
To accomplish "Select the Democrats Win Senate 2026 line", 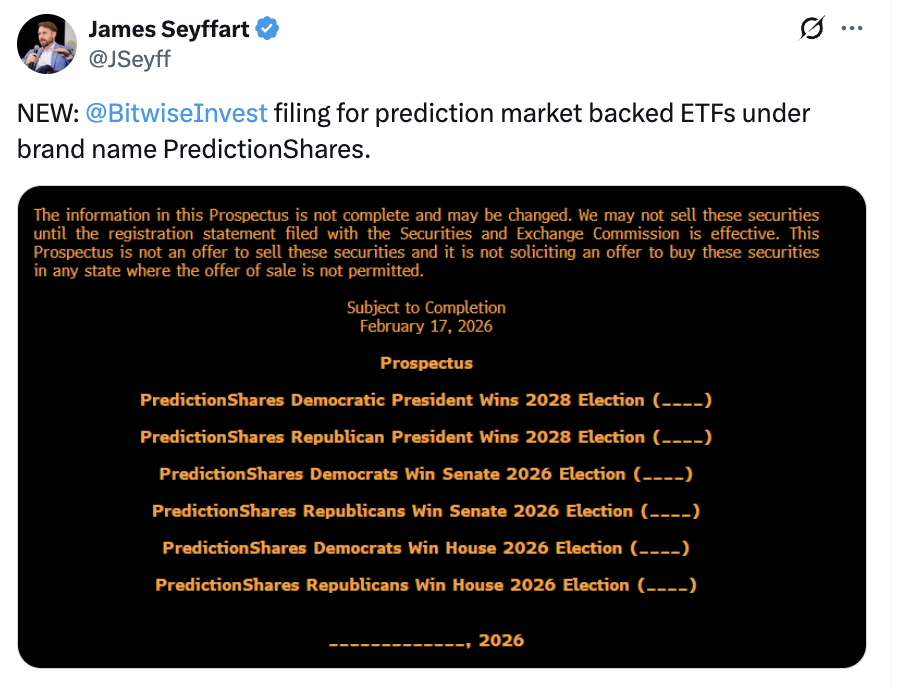I will point(426,474).
